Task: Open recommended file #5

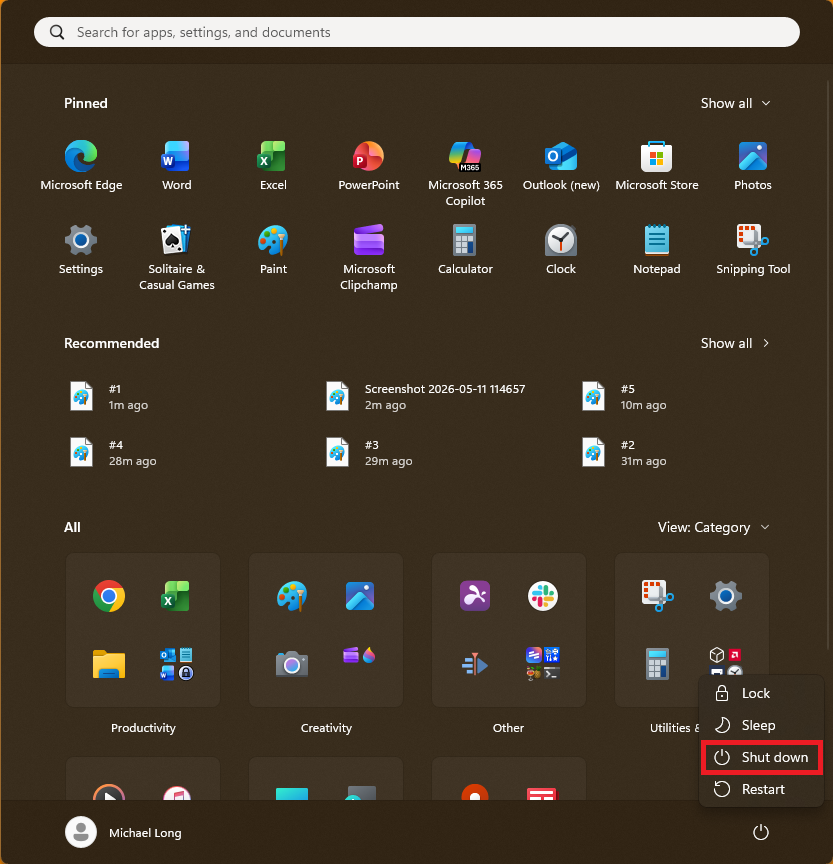Action: (x=625, y=397)
